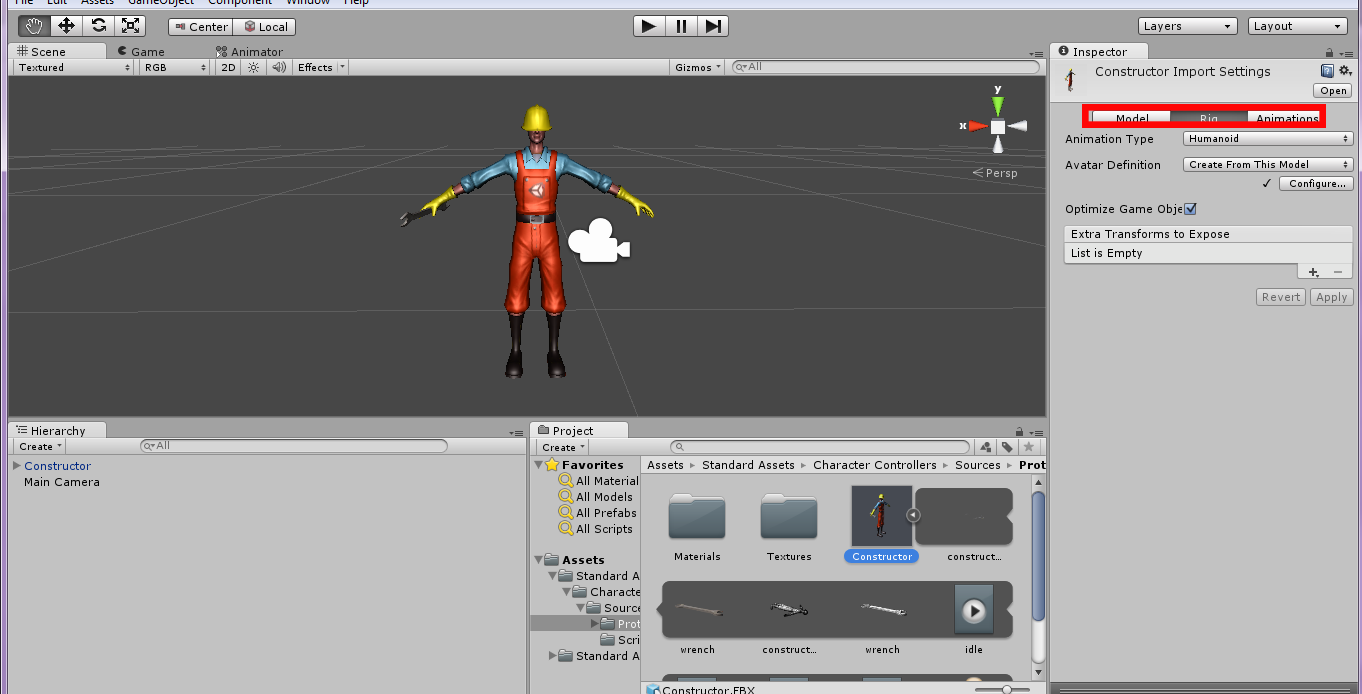Collapse Constructor asset sub-items arrow

[913, 515]
